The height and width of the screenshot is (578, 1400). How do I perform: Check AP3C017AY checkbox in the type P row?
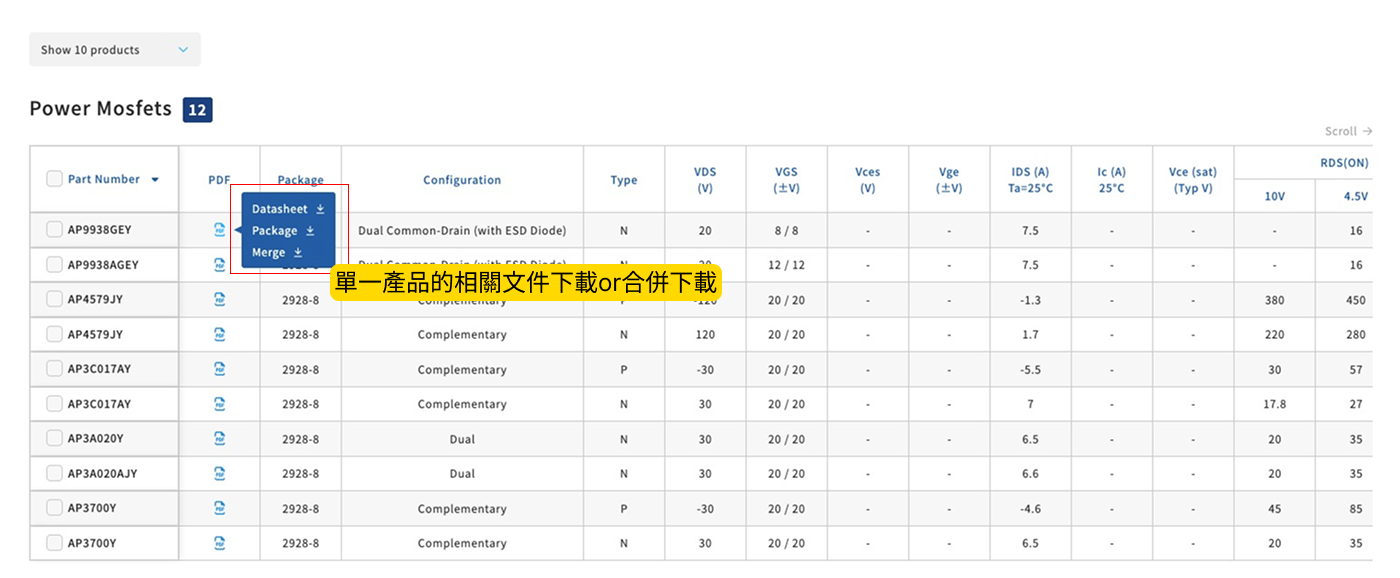pos(54,369)
